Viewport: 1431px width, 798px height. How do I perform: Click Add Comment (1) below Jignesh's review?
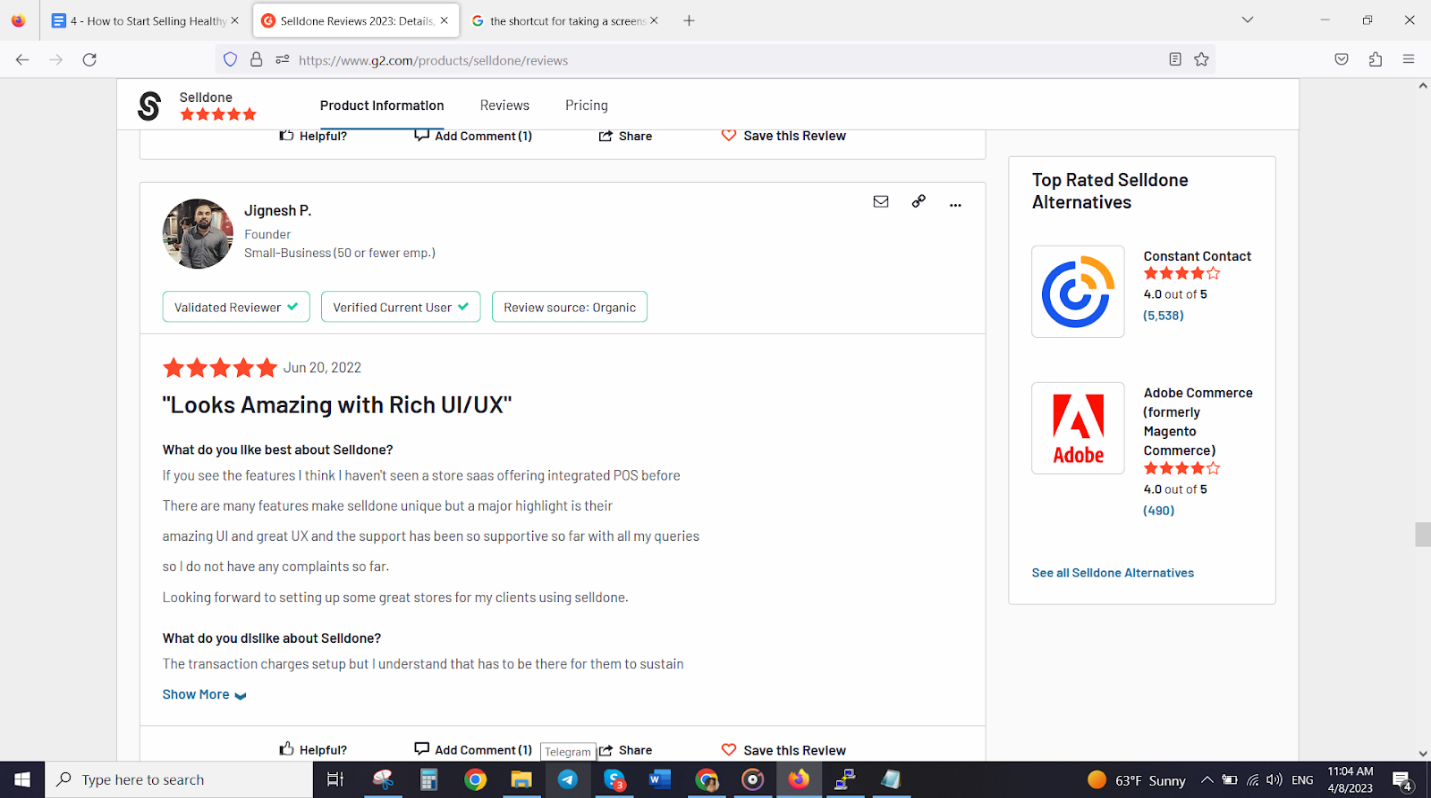point(473,750)
